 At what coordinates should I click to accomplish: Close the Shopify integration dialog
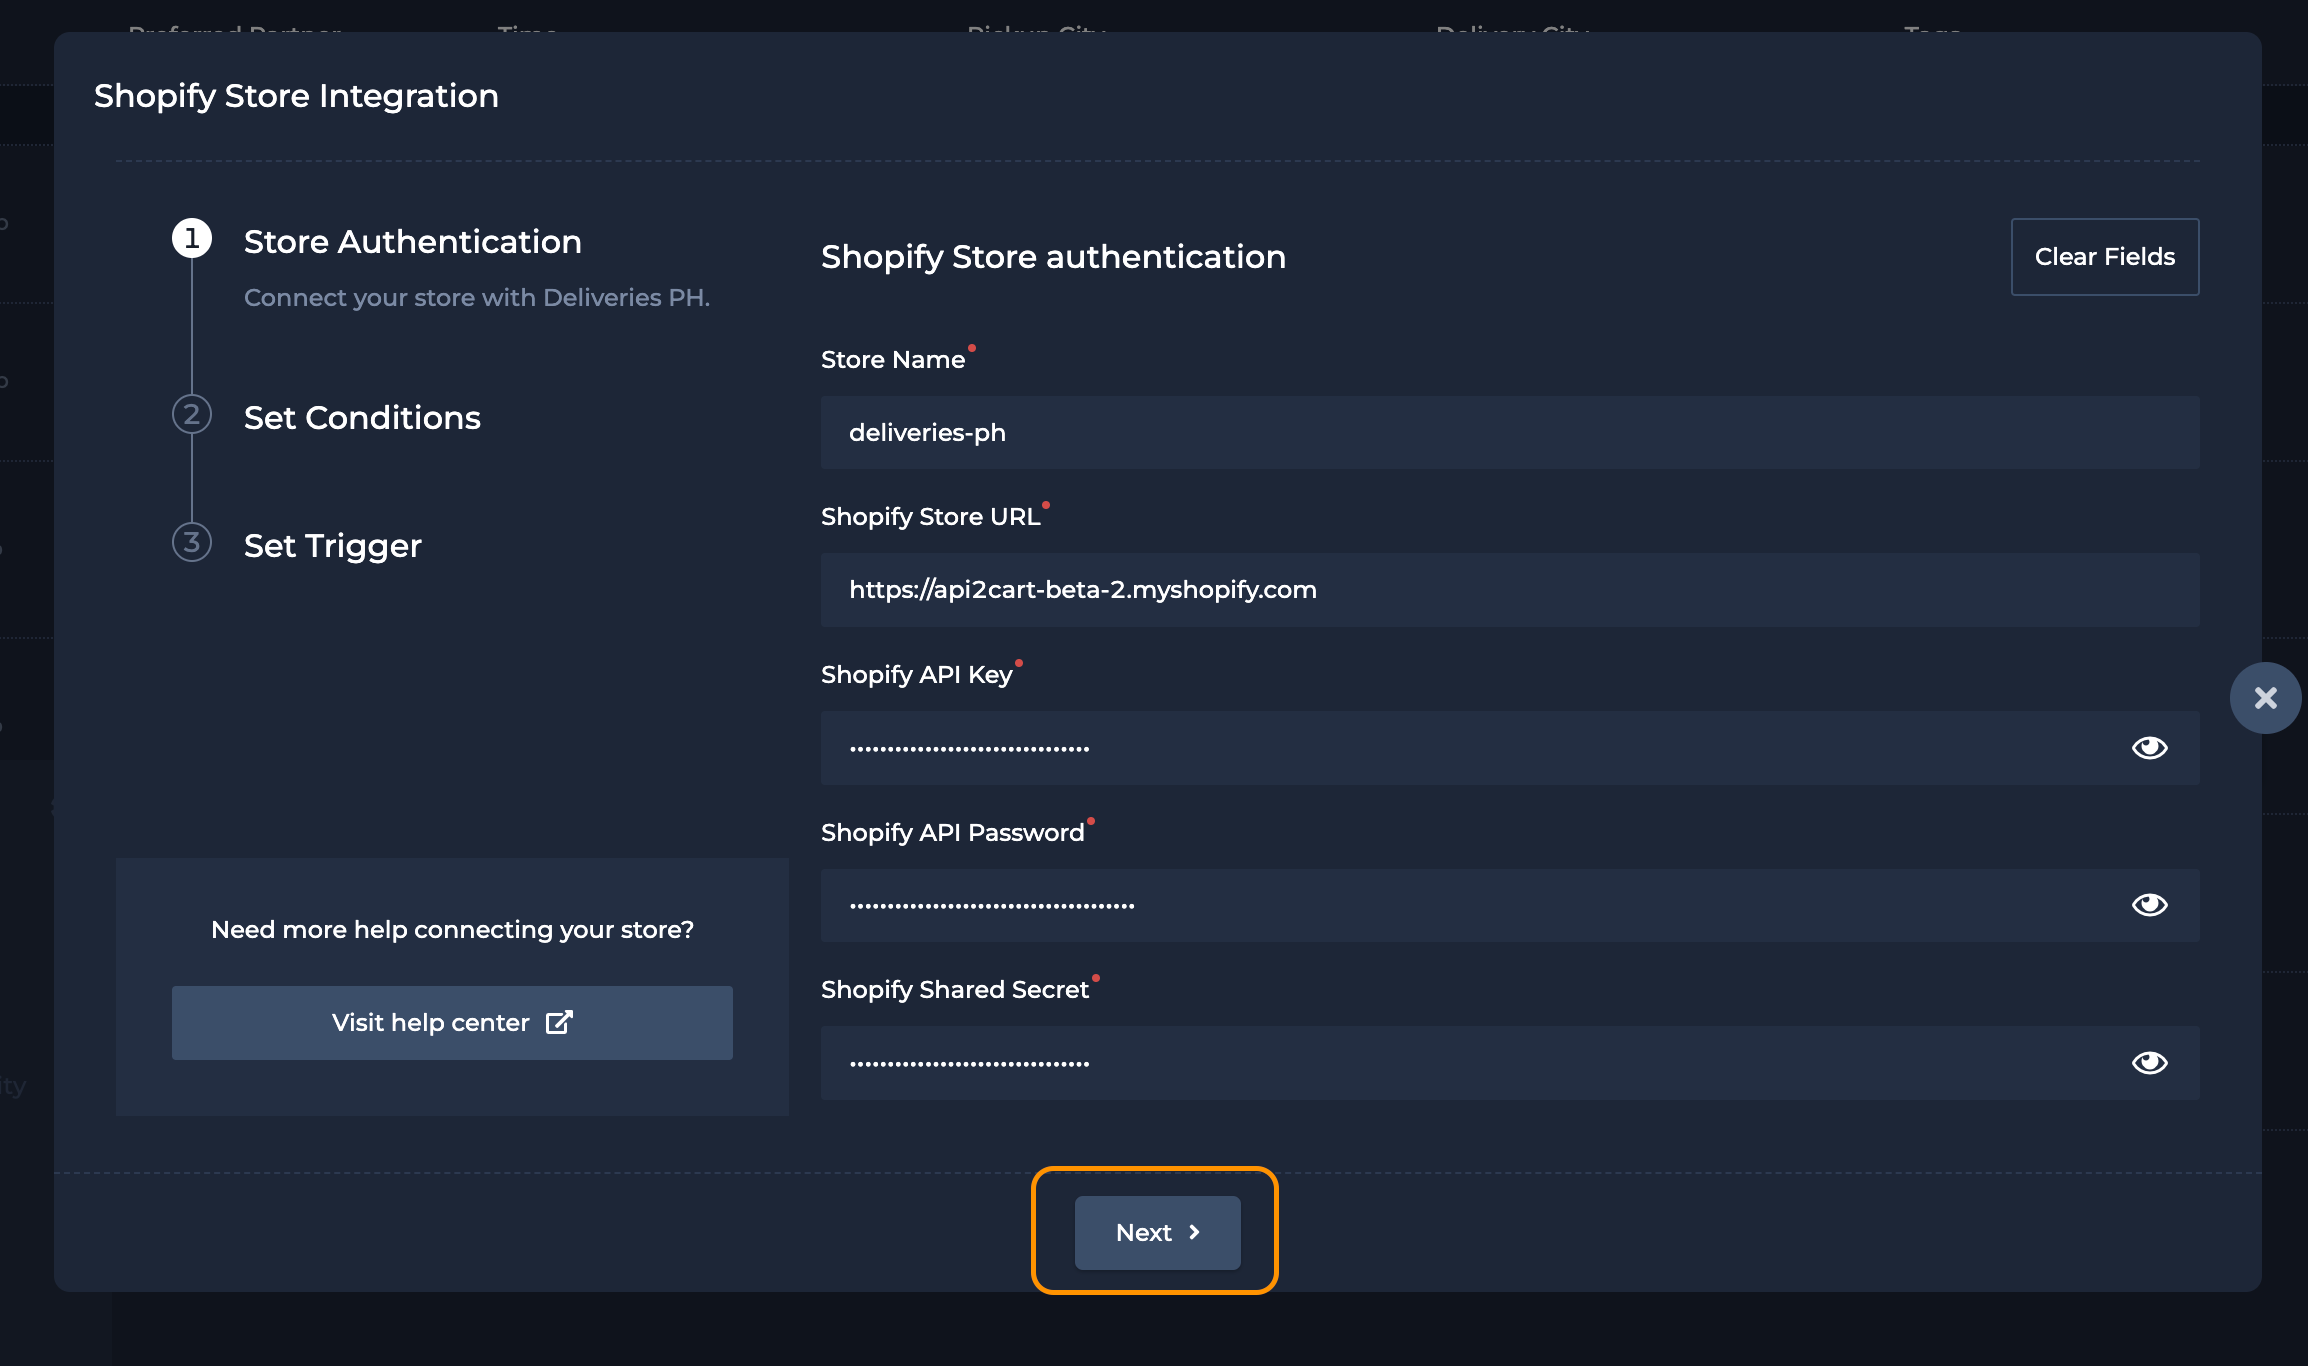point(2265,698)
